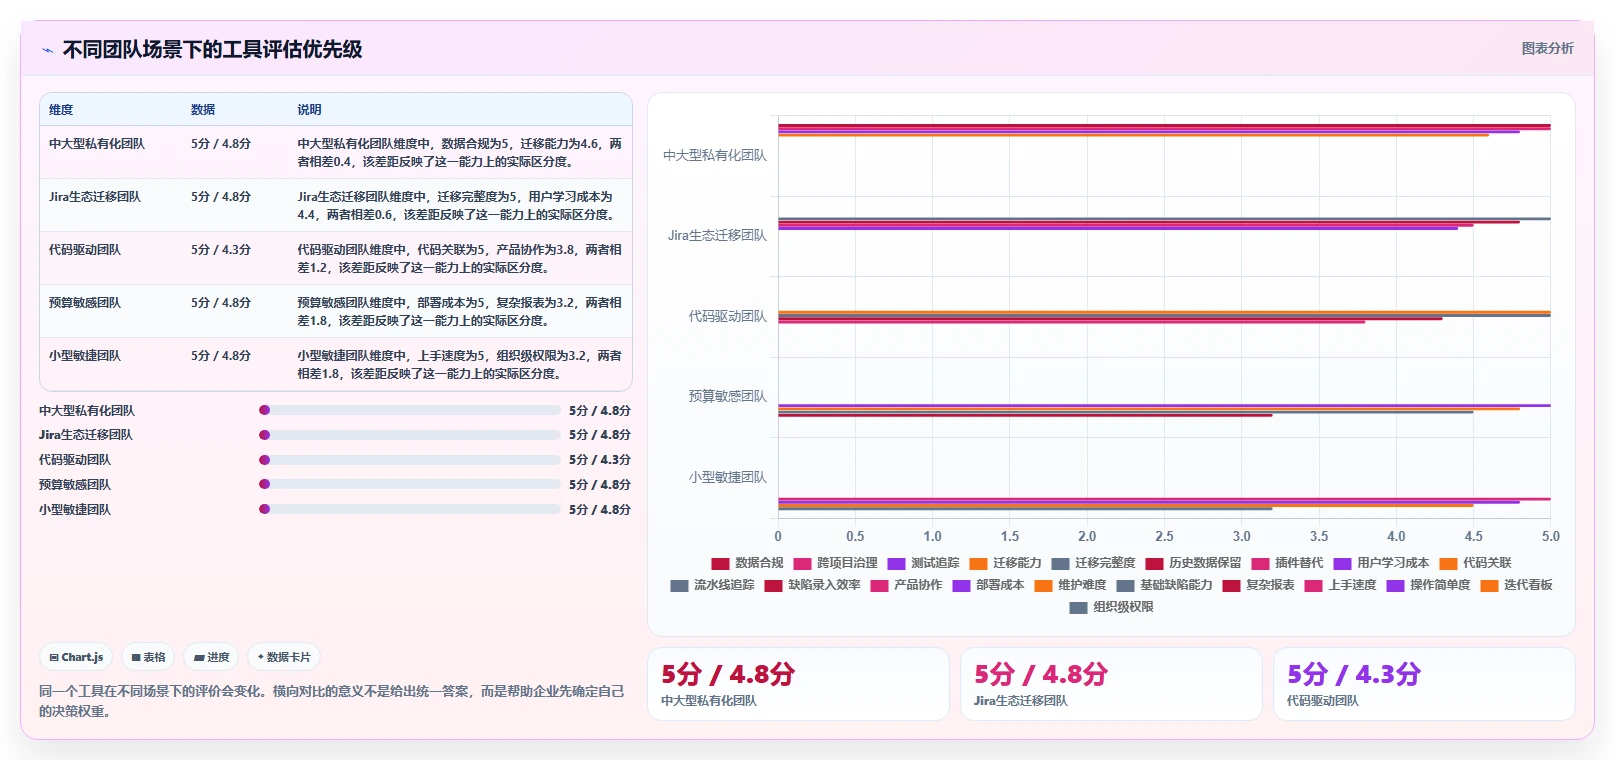The image size is (1615, 760).
Task: Click the 中大型私有化团队 chart axis label
Action: (x=715, y=155)
